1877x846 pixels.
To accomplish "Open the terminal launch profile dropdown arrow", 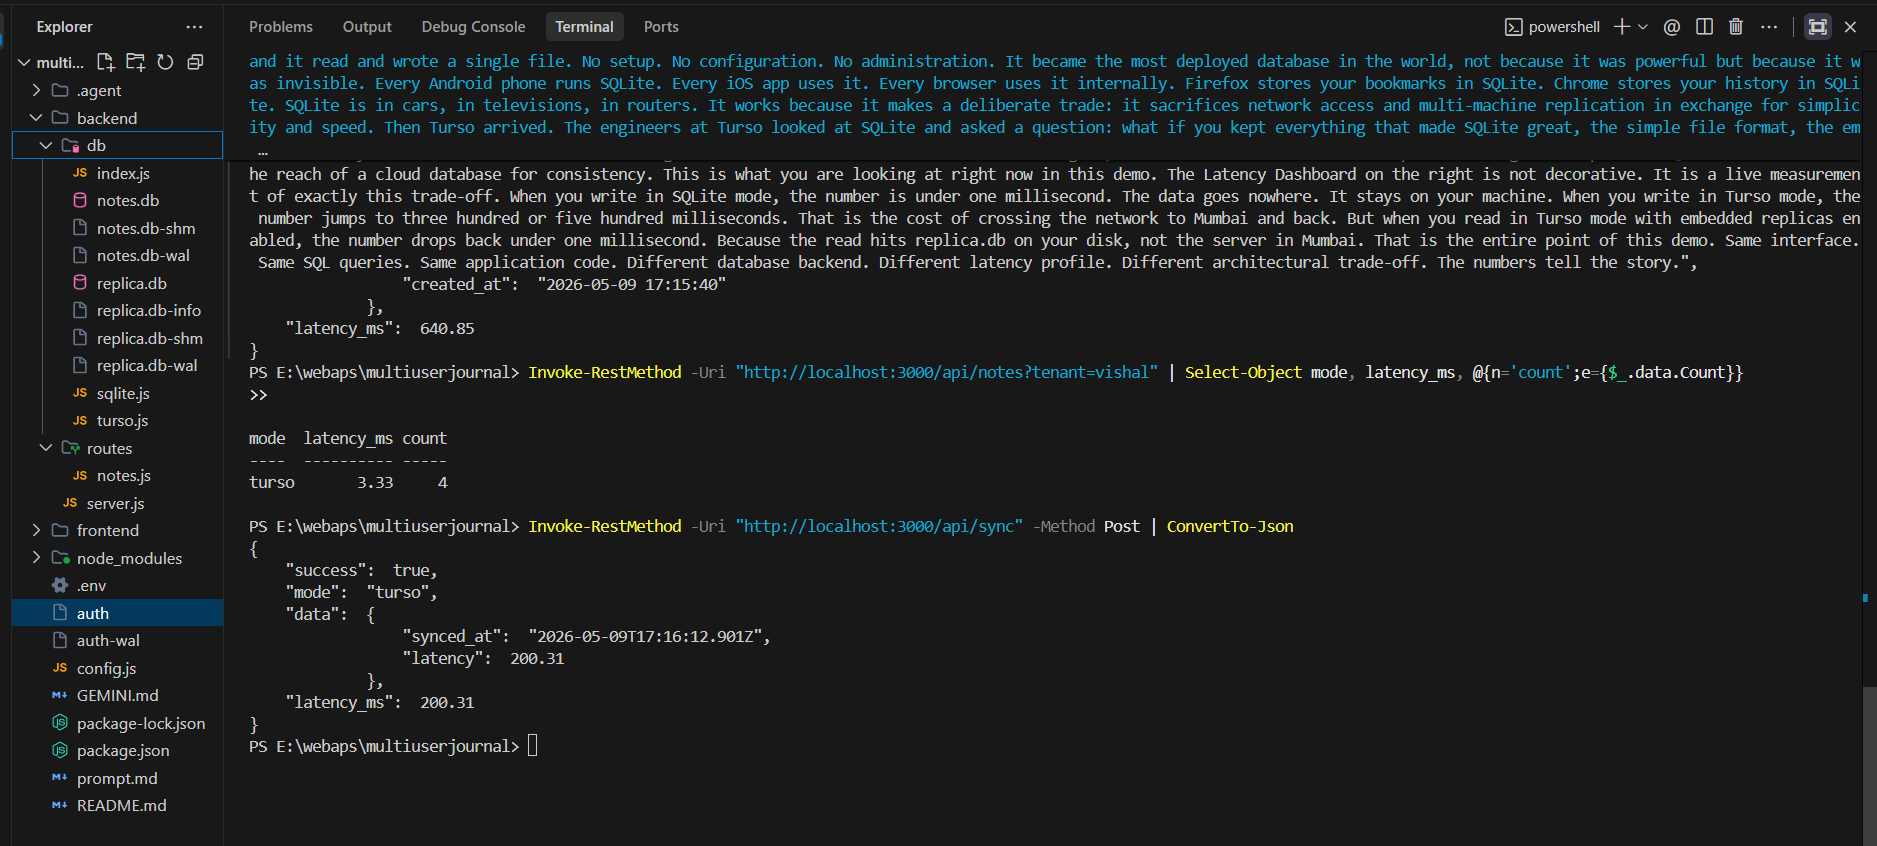I will tap(1643, 27).
